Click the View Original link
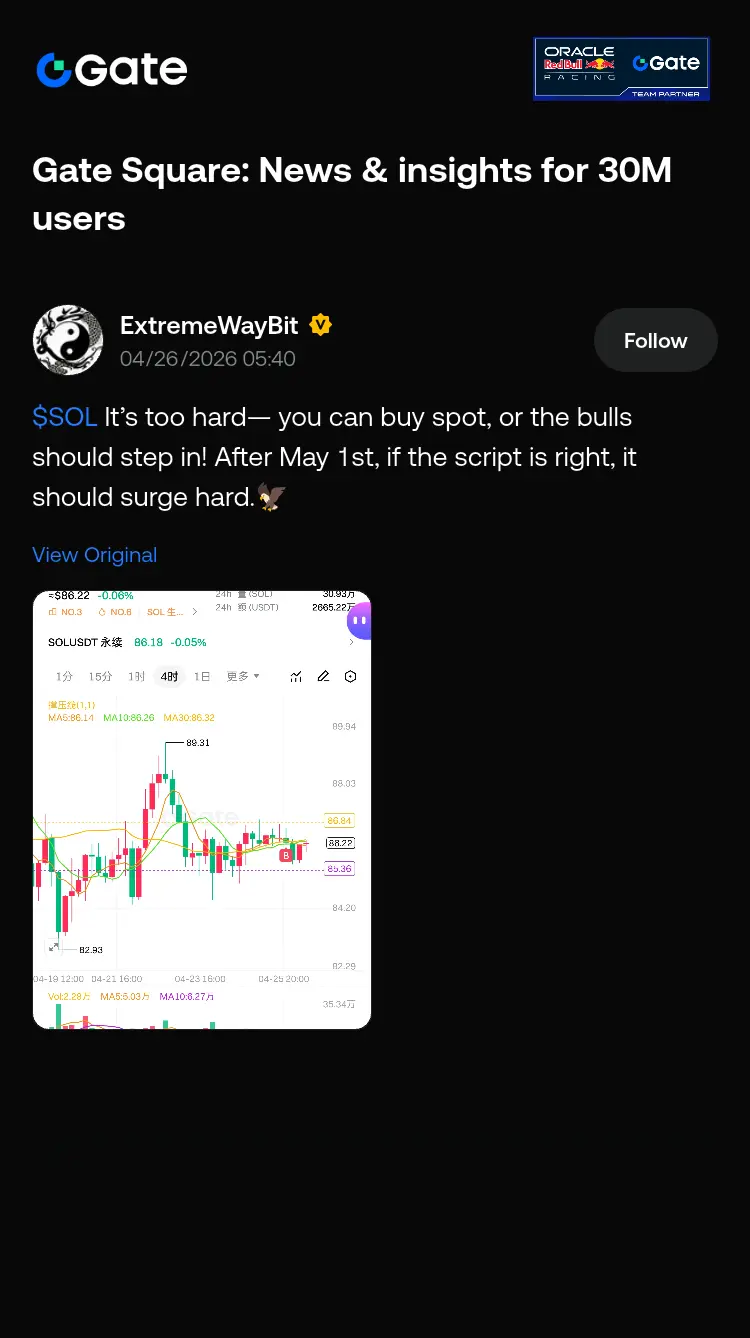The width and height of the screenshot is (750, 1338). (x=94, y=555)
